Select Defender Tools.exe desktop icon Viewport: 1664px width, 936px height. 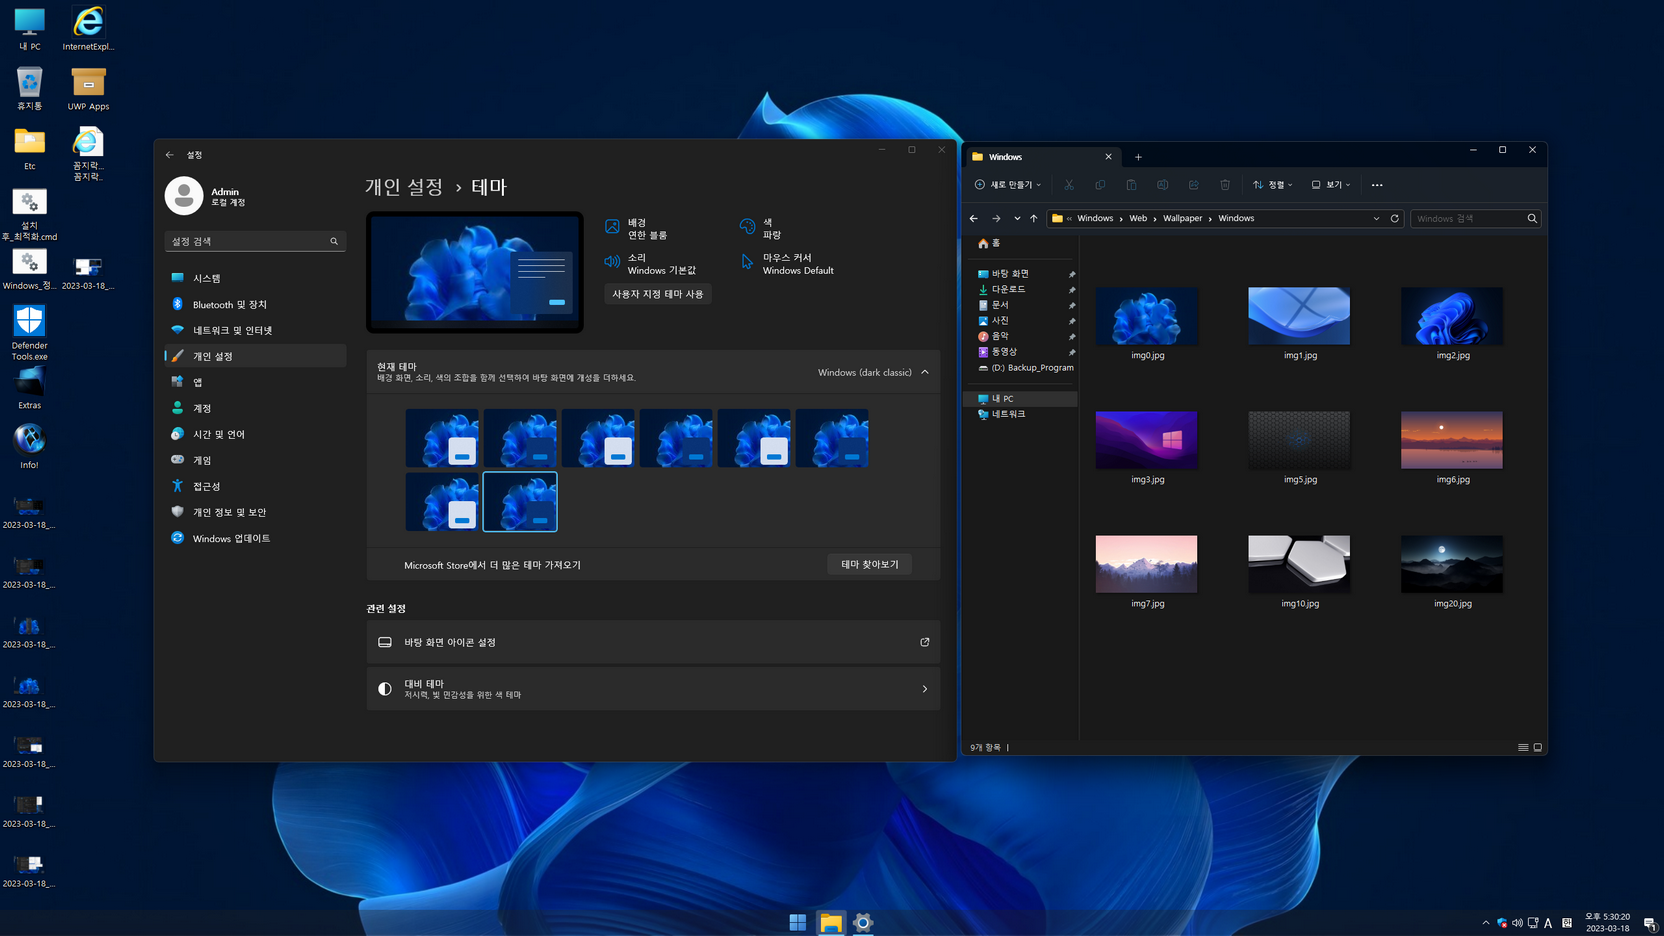point(29,333)
